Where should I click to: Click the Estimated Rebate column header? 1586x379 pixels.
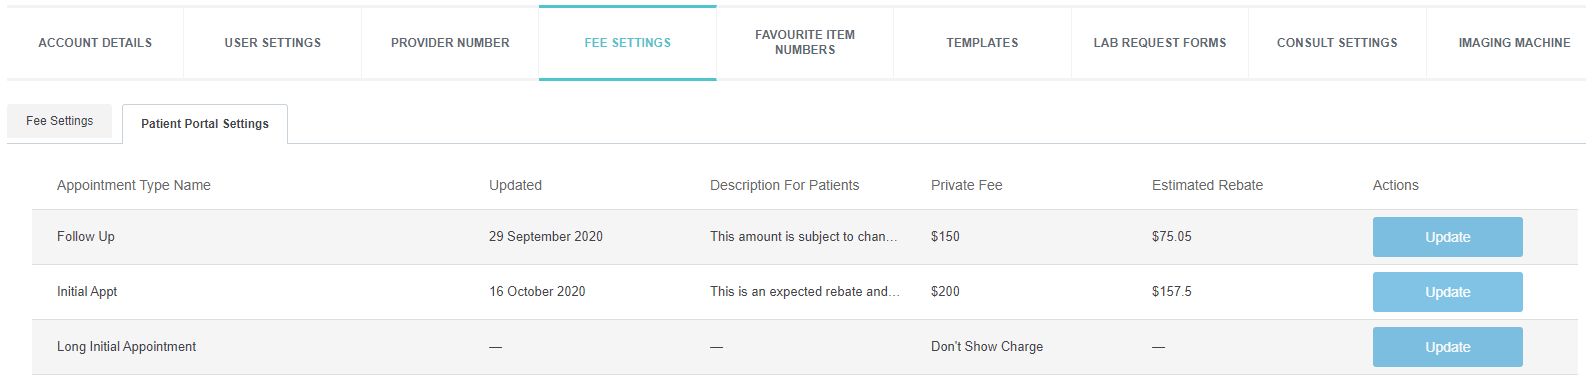[1207, 185]
